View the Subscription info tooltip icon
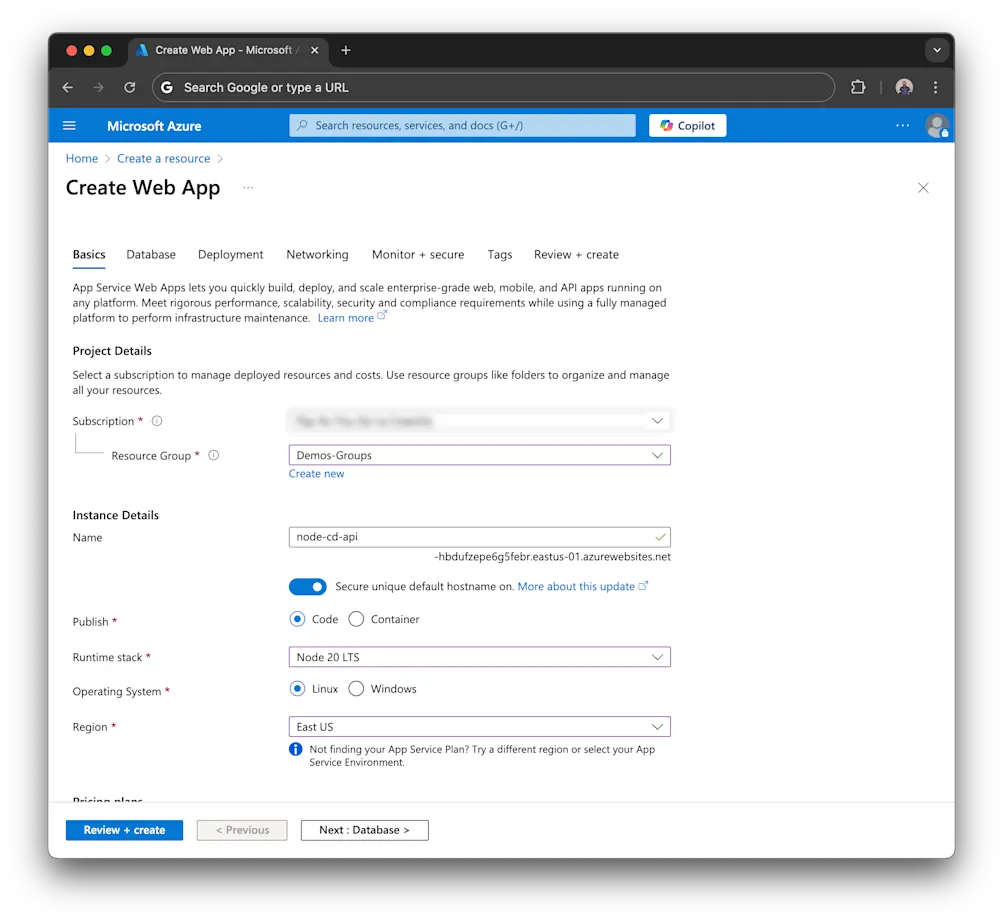This screenshot has height=922, width=1003. 157,421
